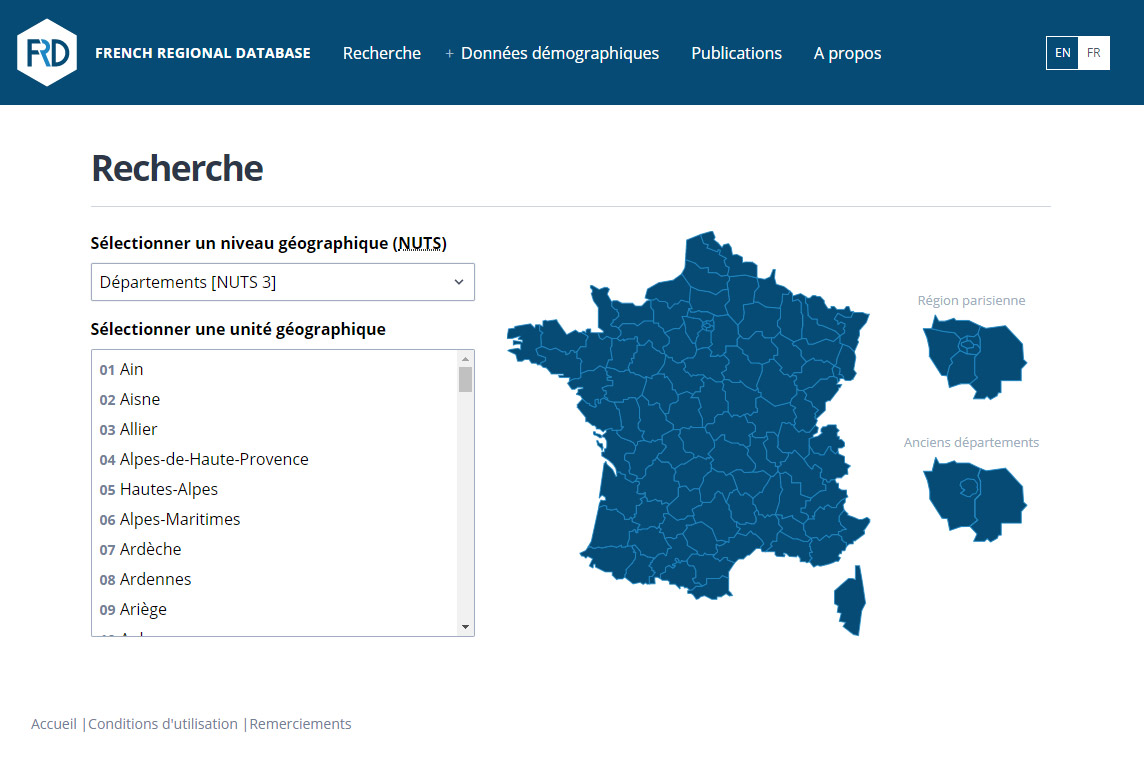1144x768 pixels.
Task: Click the list scrollbar down arrow
Action: coord(465,627)
